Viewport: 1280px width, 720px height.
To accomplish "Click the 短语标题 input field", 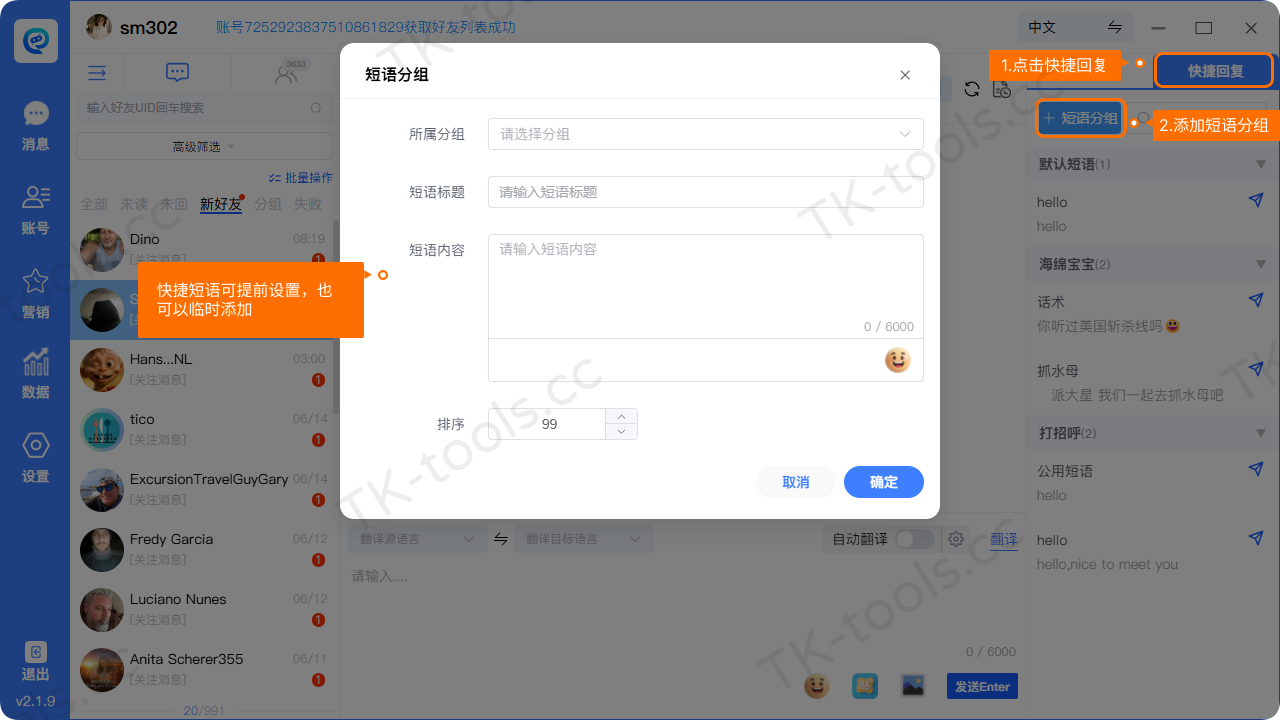I will pos(705,192).
